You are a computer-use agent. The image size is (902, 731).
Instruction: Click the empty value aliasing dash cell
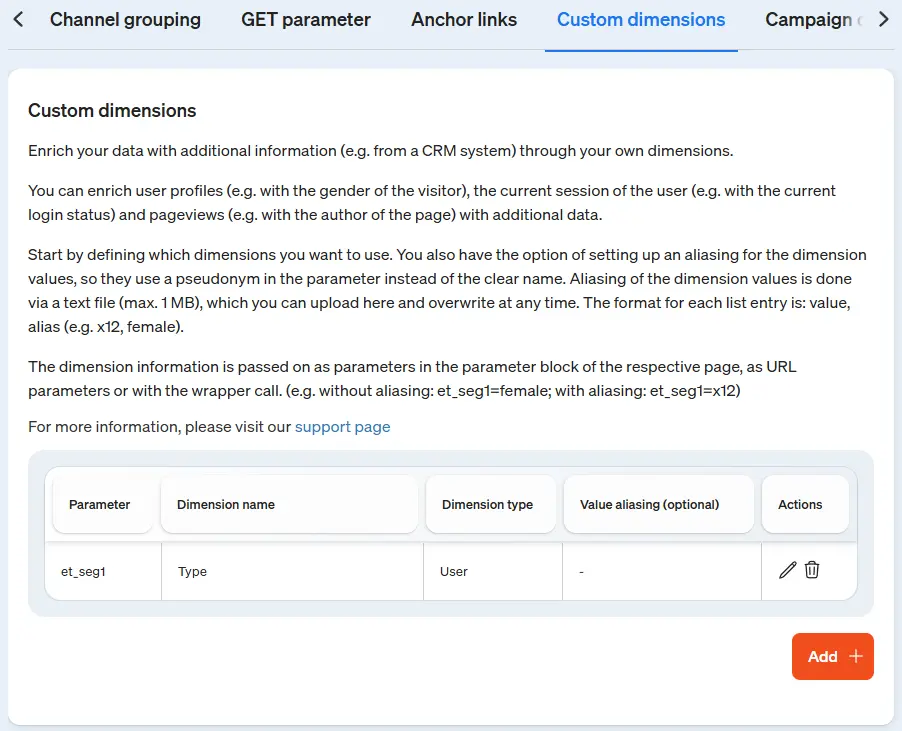(x=581, y=572)
